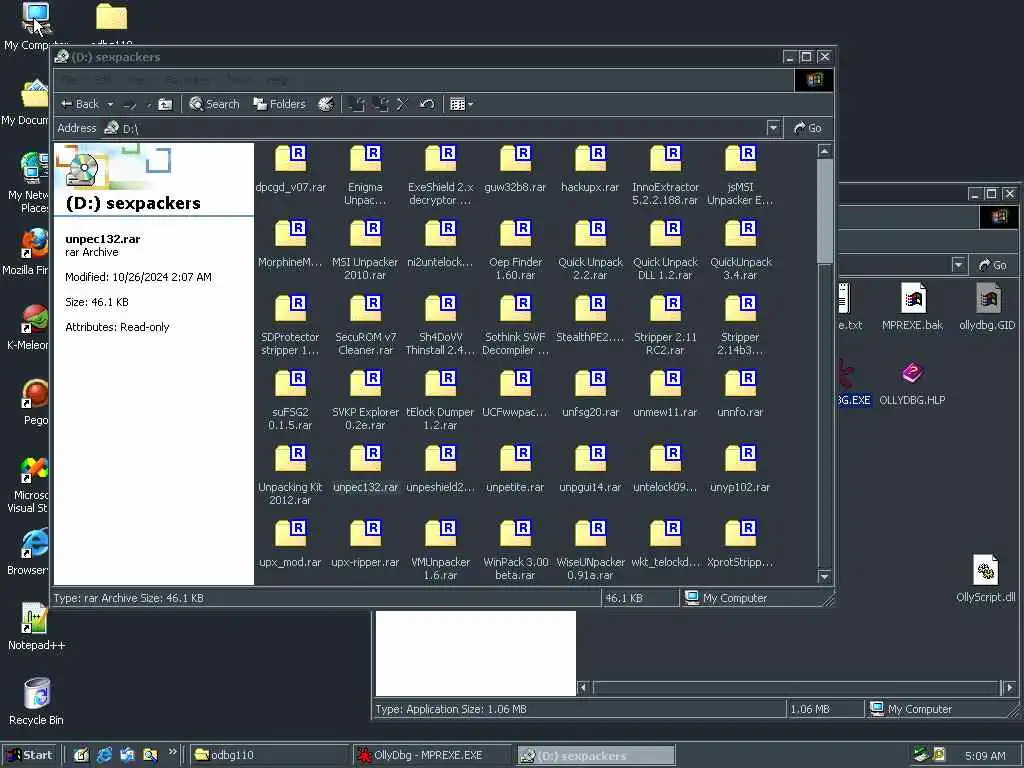Click scroll-up arrow of file list
The width and height of the screenshot is (1024, 768).
(x=824, y=151)
